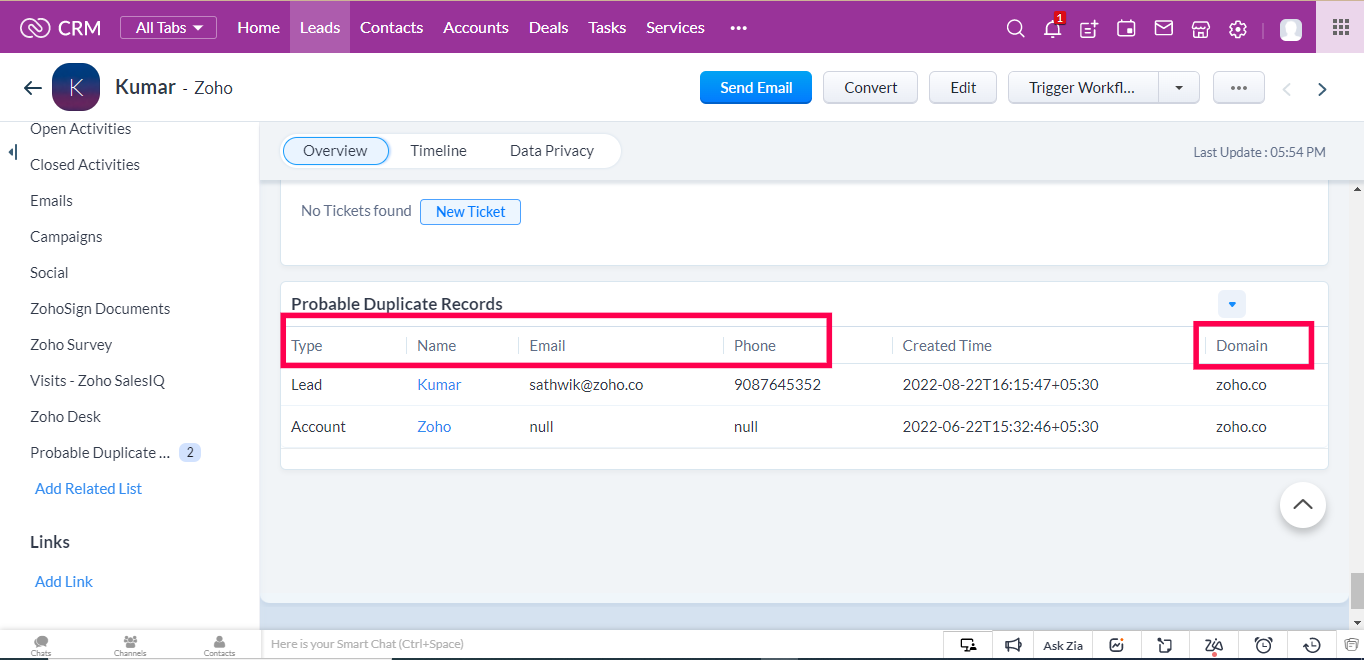Switch to the Data Privacy view
The height and width of the screenshot is (660, 1364).
click(x=552, y=151)
